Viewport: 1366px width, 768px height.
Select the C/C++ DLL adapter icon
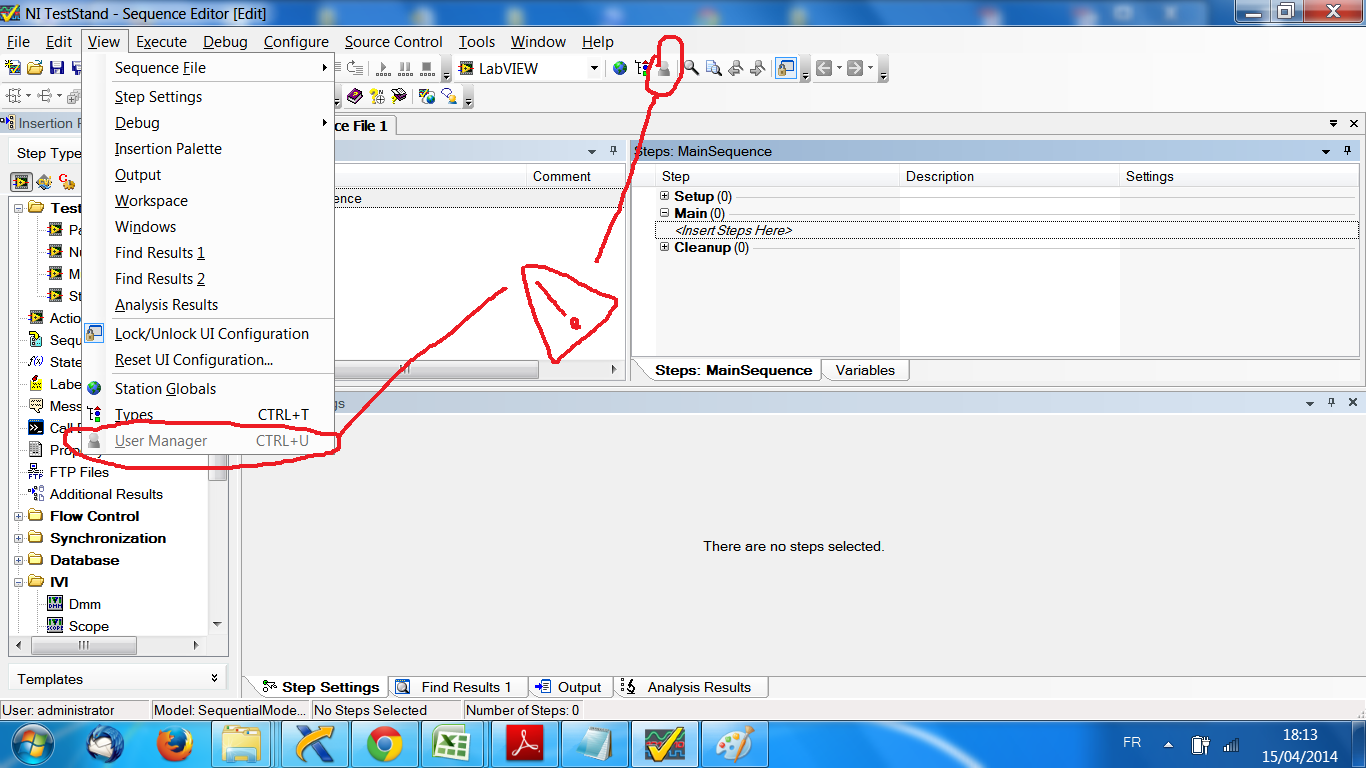tap(66, 182)
